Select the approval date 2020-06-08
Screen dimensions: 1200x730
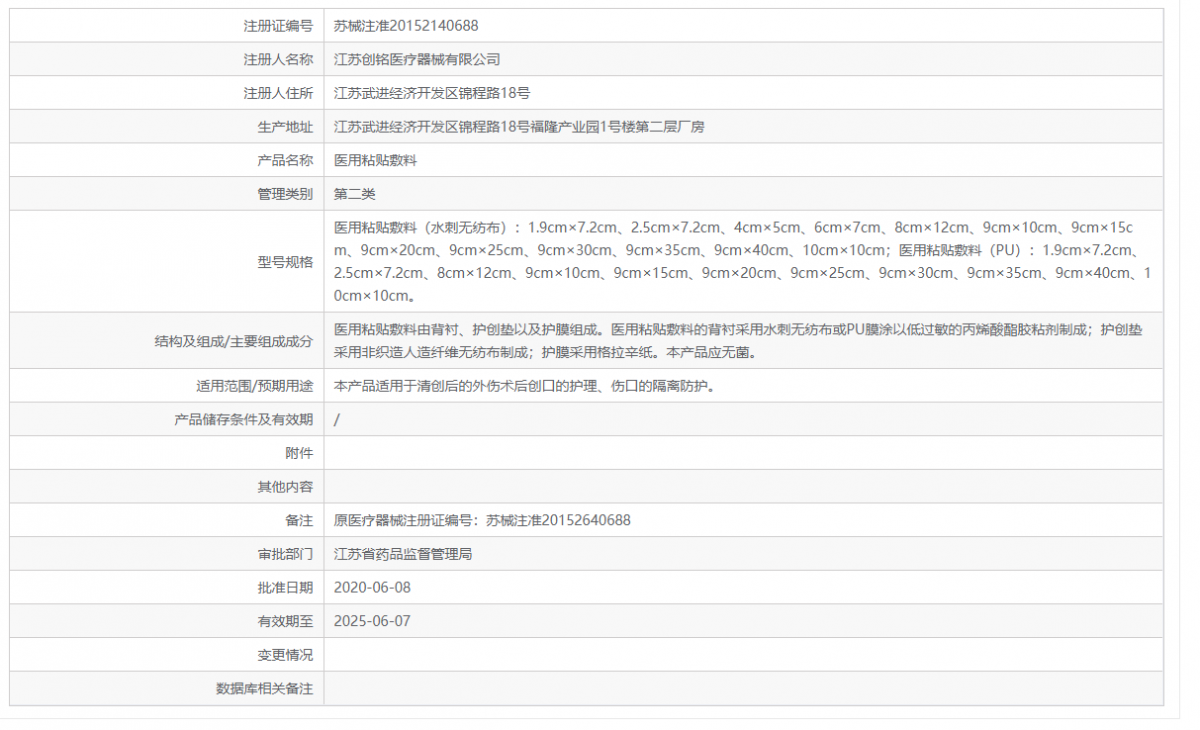[x=372, y=587]
